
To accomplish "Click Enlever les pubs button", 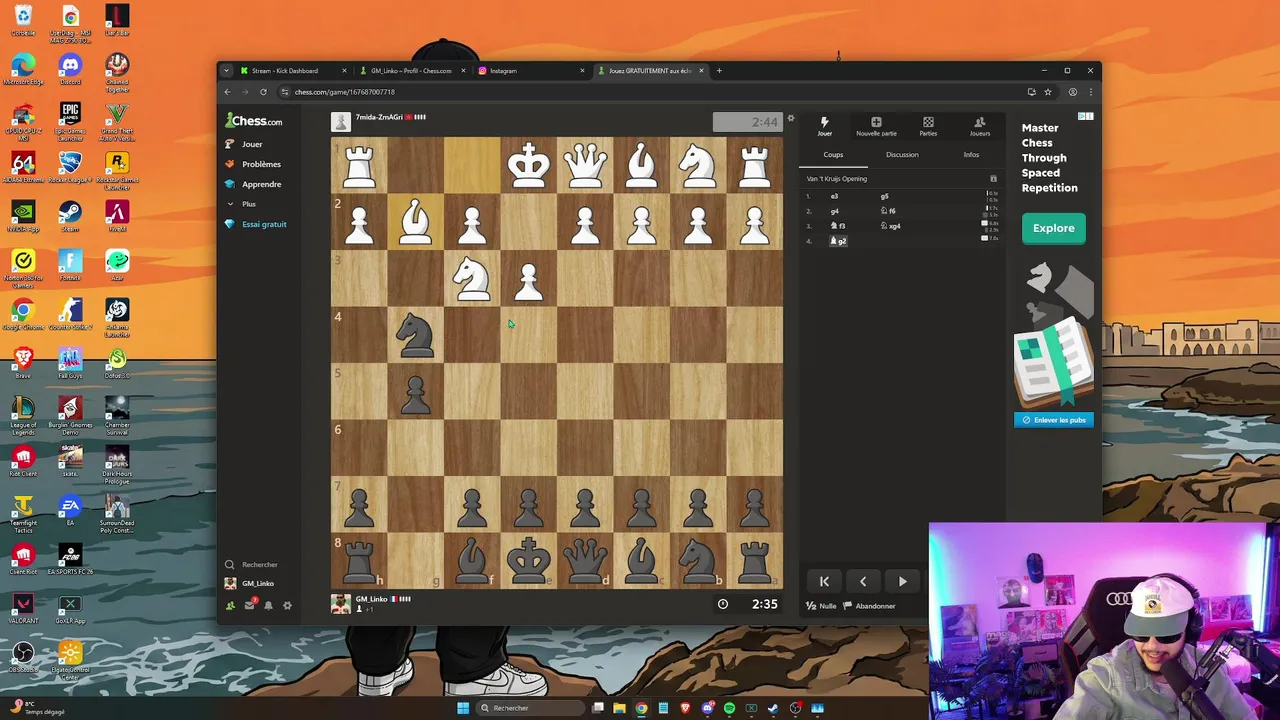I will coord(1054,420).
